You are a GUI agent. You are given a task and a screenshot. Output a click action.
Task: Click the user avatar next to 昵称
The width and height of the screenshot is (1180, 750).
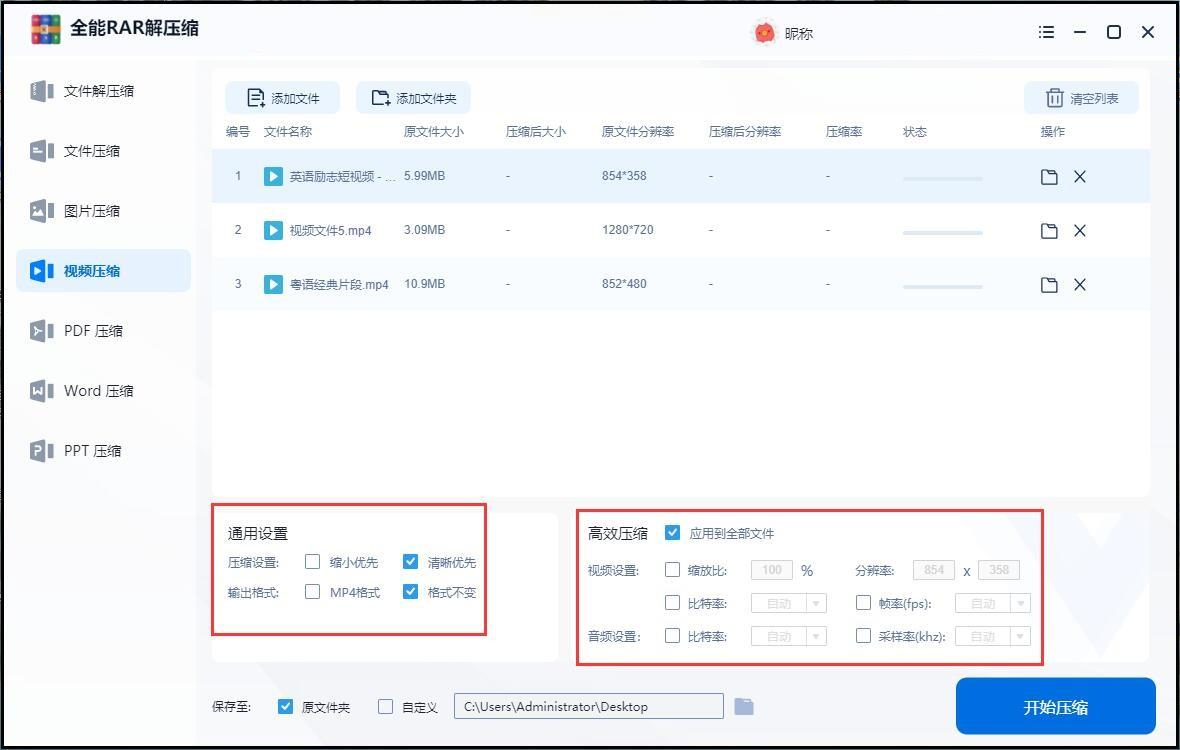(x=764, y=33)
